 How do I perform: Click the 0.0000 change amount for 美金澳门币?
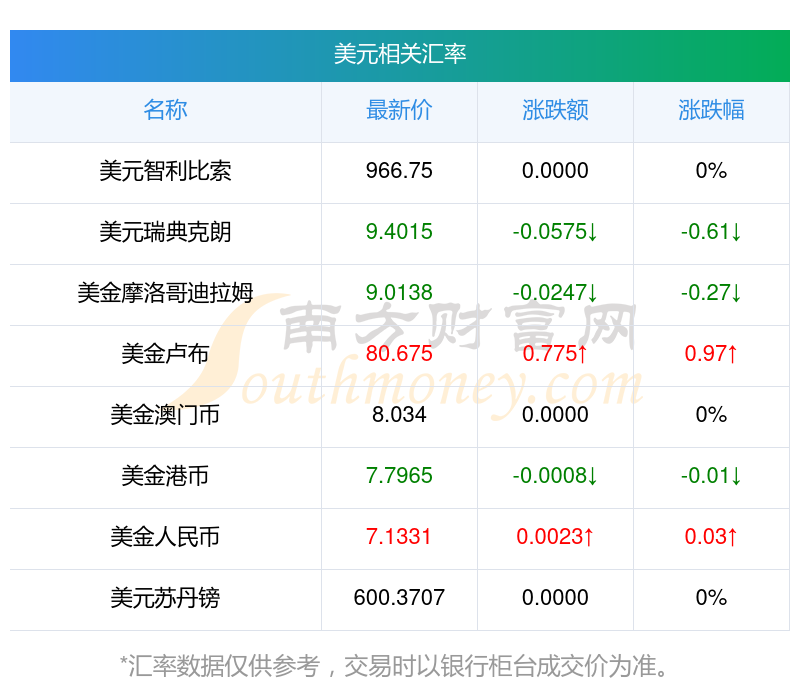tap(555, 415)
